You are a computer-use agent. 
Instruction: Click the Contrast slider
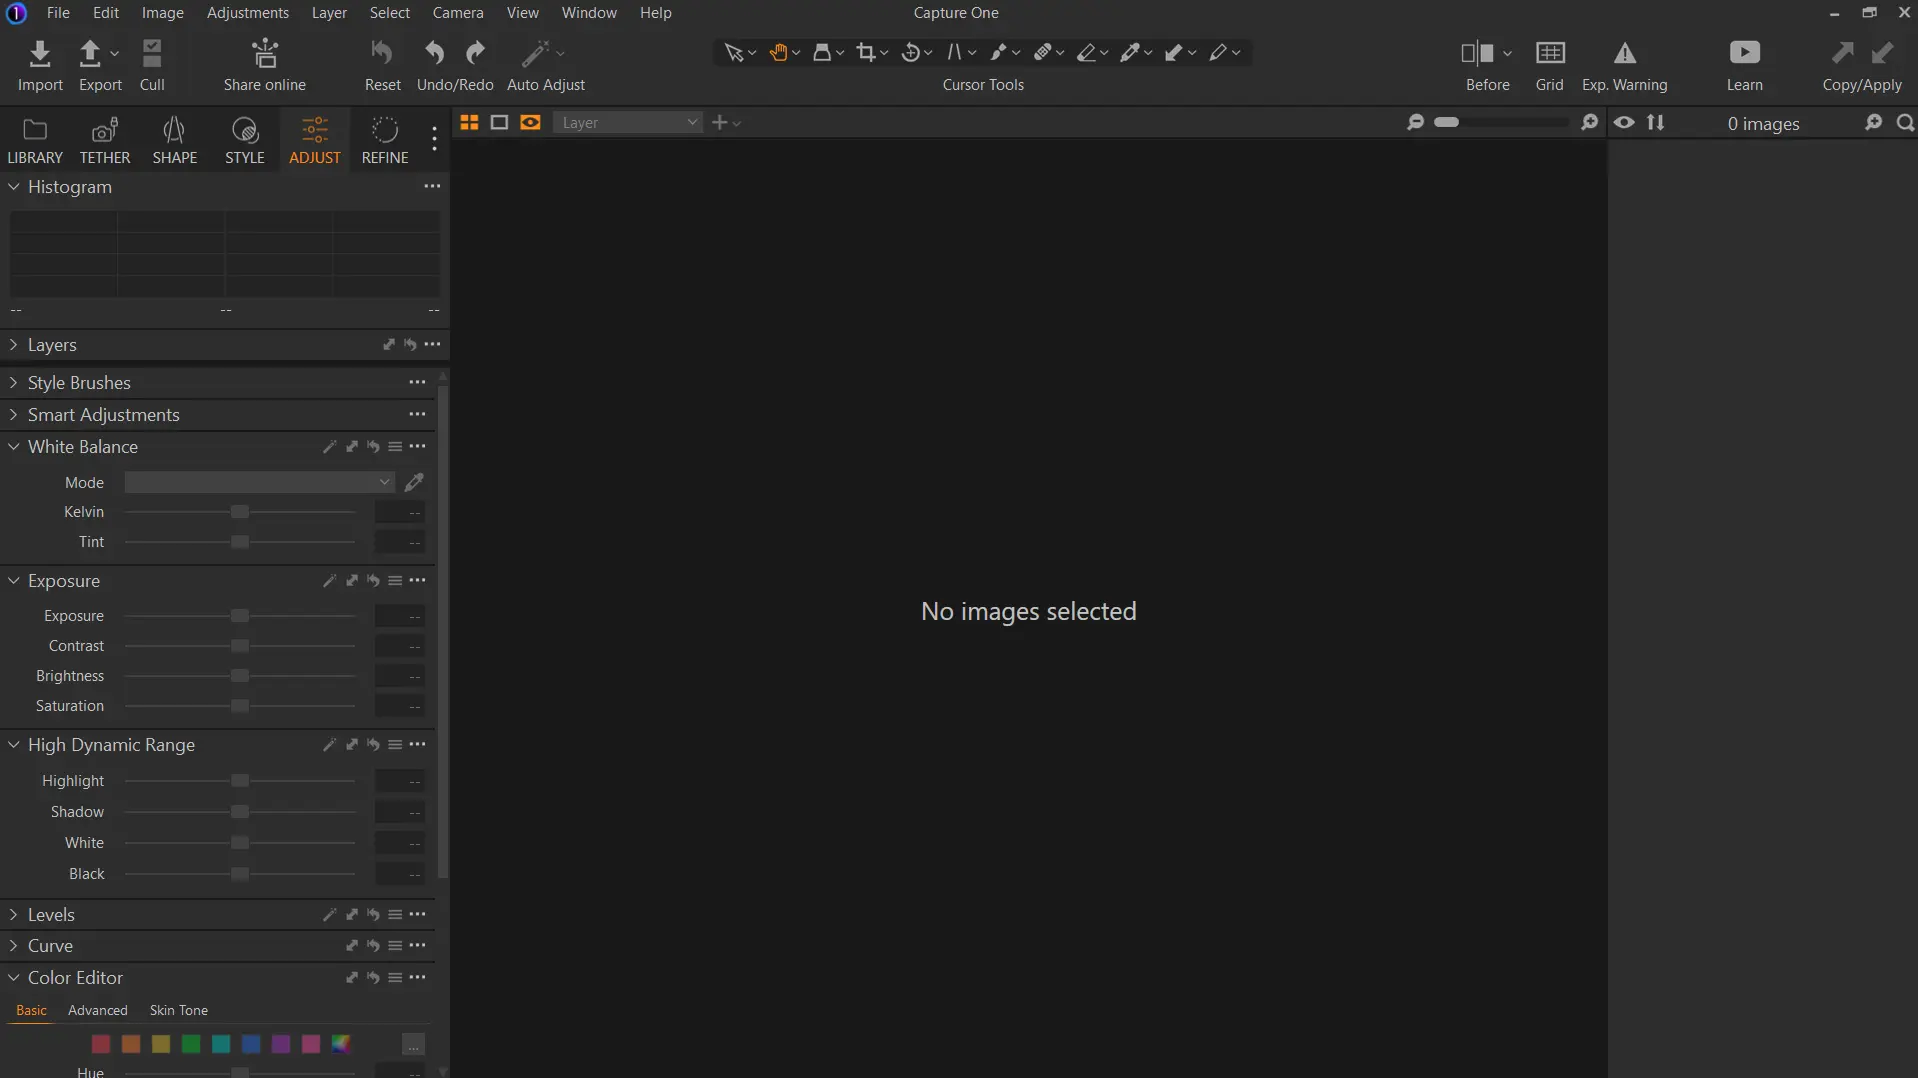pos(240,646)
